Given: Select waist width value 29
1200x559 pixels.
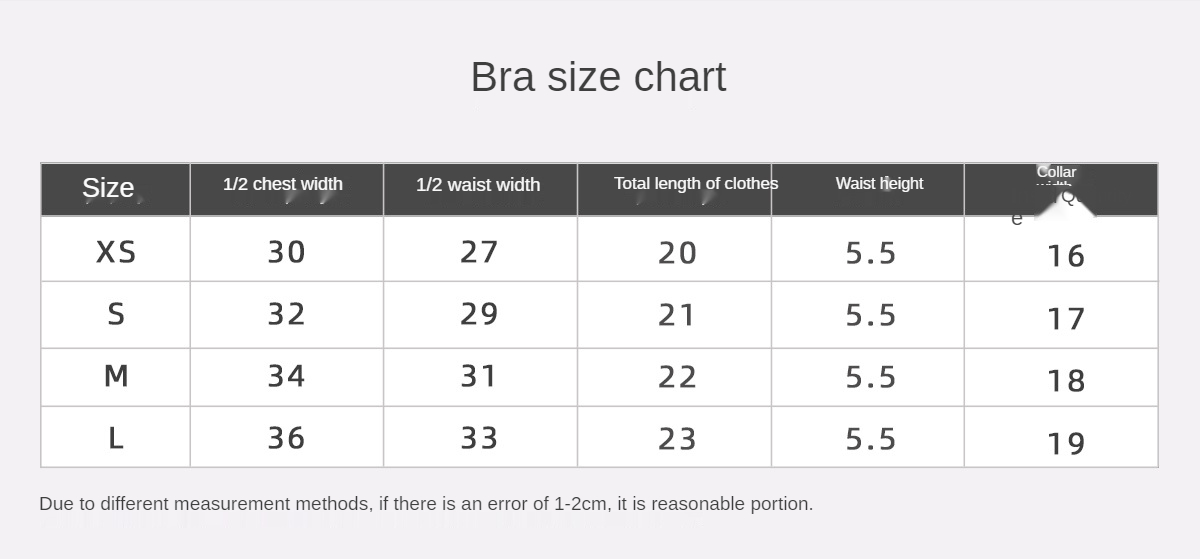Looking at the screenshot, I should pos(479,314).
